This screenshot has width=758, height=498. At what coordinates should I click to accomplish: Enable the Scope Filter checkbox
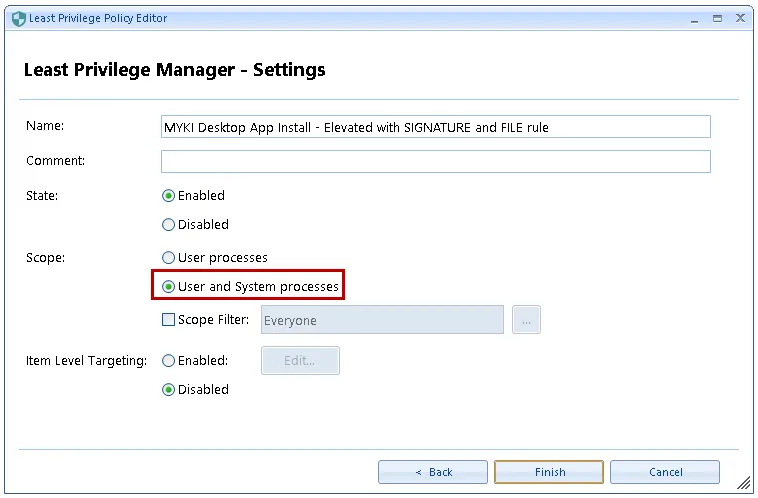click(x=168, y=320)
